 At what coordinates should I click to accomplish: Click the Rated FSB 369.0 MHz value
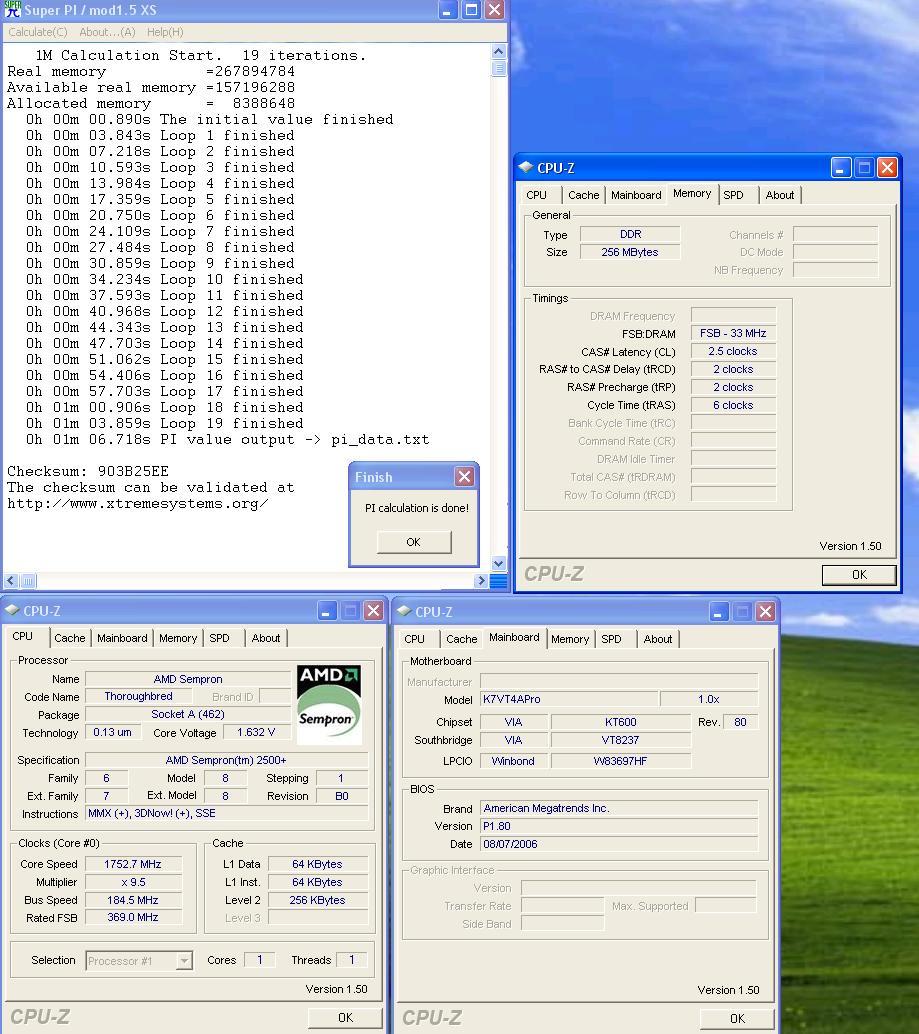[133, 917]
